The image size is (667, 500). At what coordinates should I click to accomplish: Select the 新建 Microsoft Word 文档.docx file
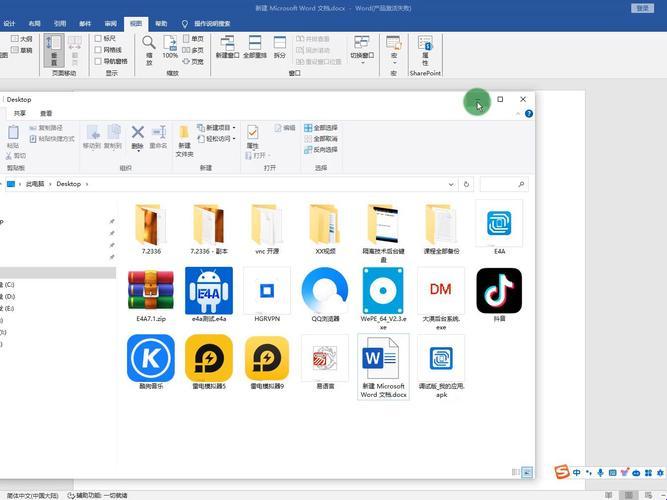click(x=383, y=366)
